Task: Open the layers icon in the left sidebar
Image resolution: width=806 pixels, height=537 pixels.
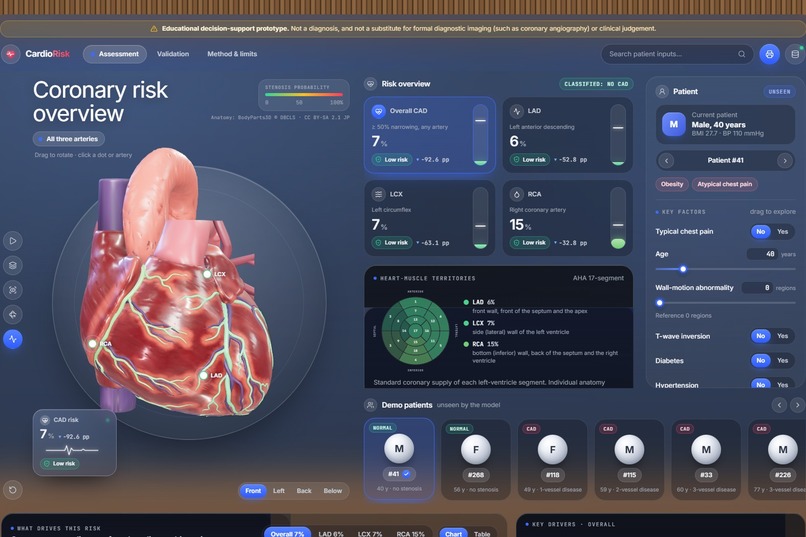Action: [x=13, y=265]
